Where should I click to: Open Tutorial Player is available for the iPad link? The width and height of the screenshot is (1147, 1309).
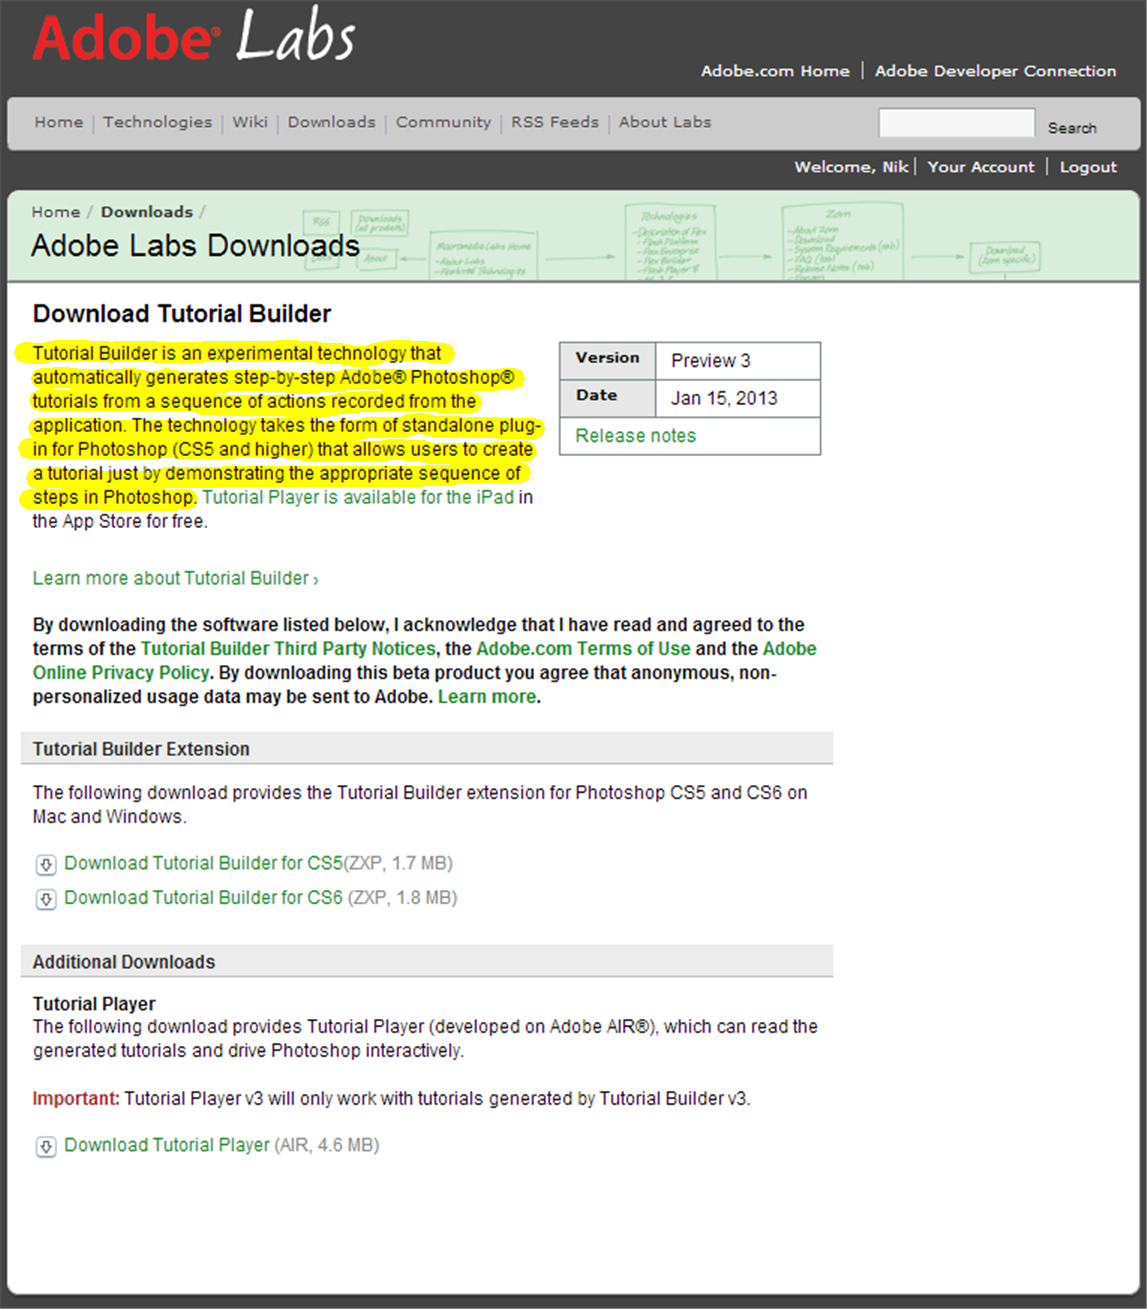point(358,497)
